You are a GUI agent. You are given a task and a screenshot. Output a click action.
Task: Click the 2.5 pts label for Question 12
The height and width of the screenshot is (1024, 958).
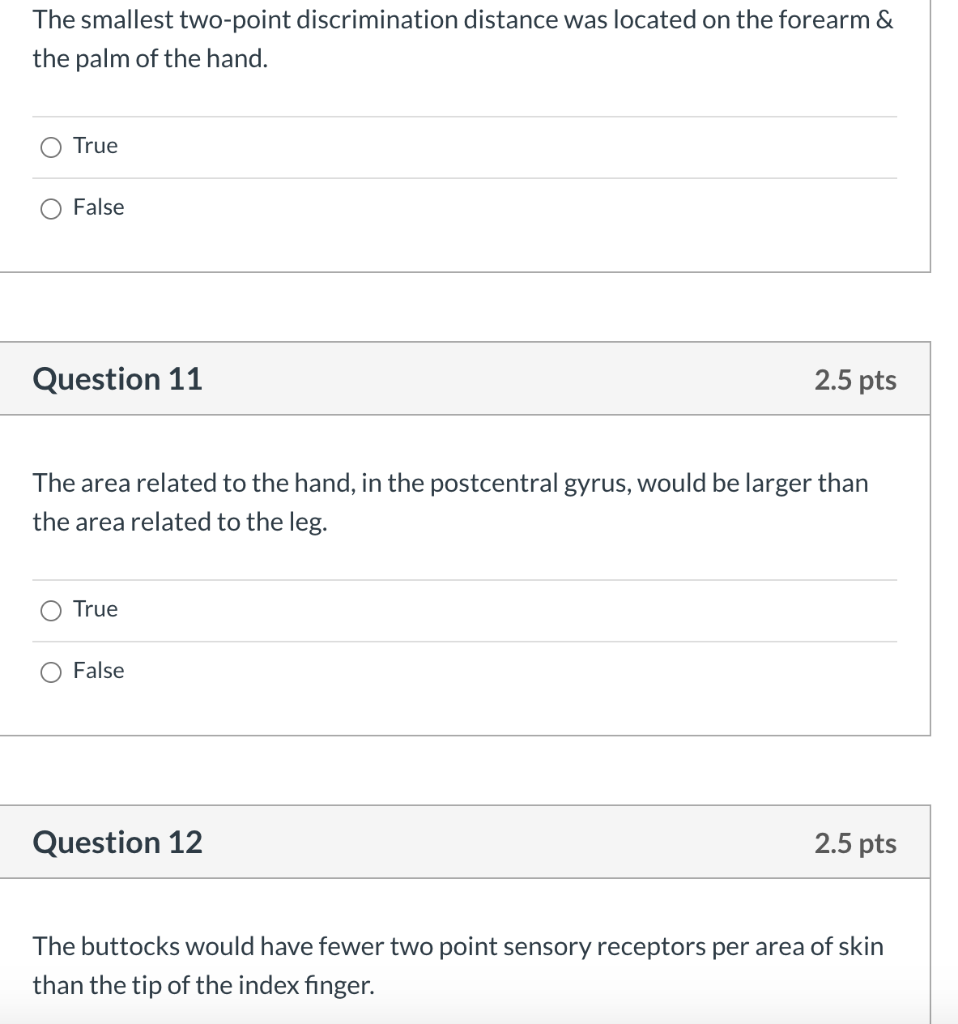[856, 843]
